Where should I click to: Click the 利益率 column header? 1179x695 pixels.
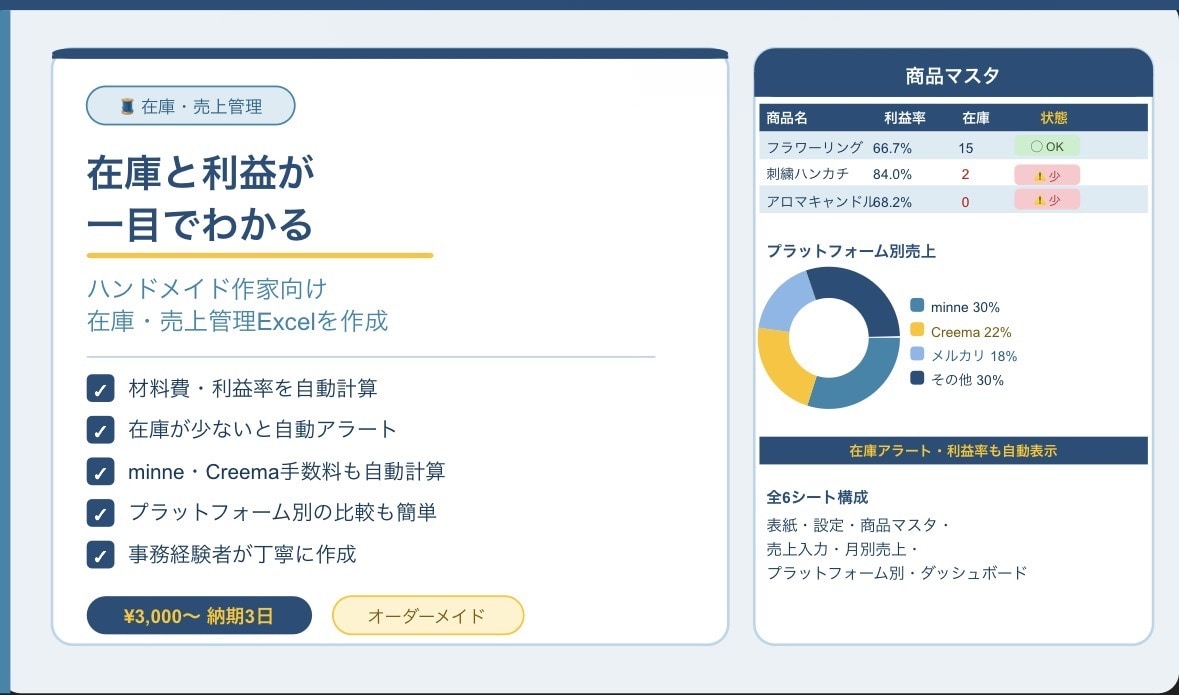coord(905,118)
